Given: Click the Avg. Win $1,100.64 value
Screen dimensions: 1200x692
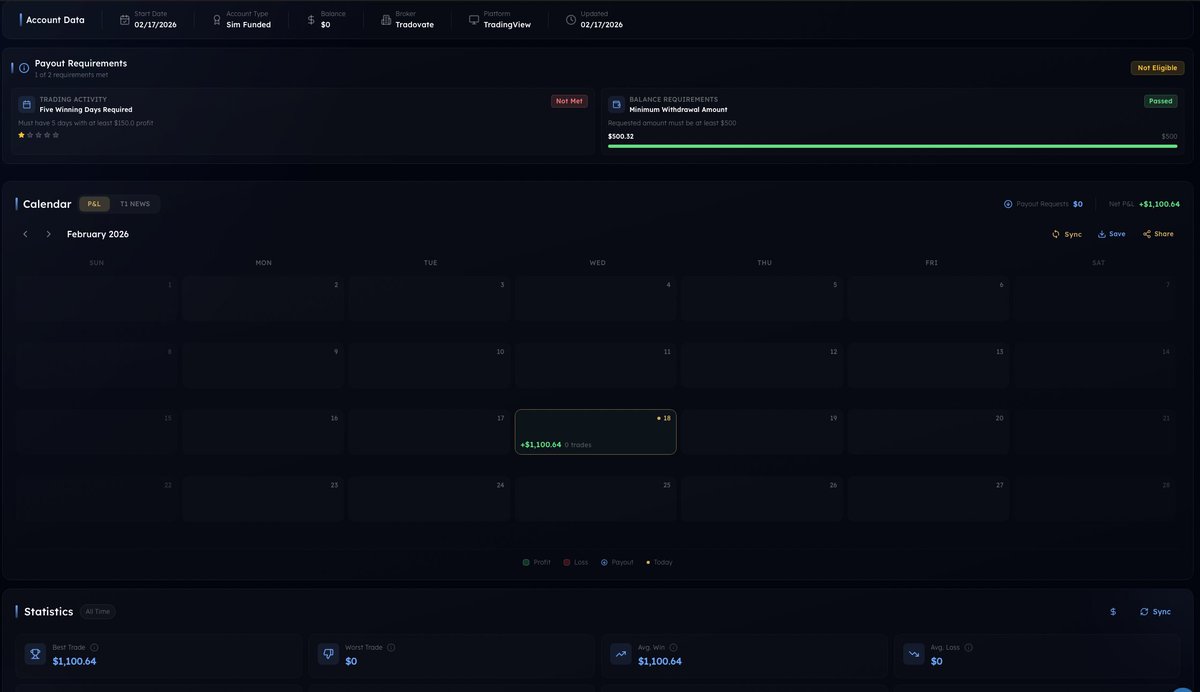Looking at the screenshot, I should pos(660,661).
